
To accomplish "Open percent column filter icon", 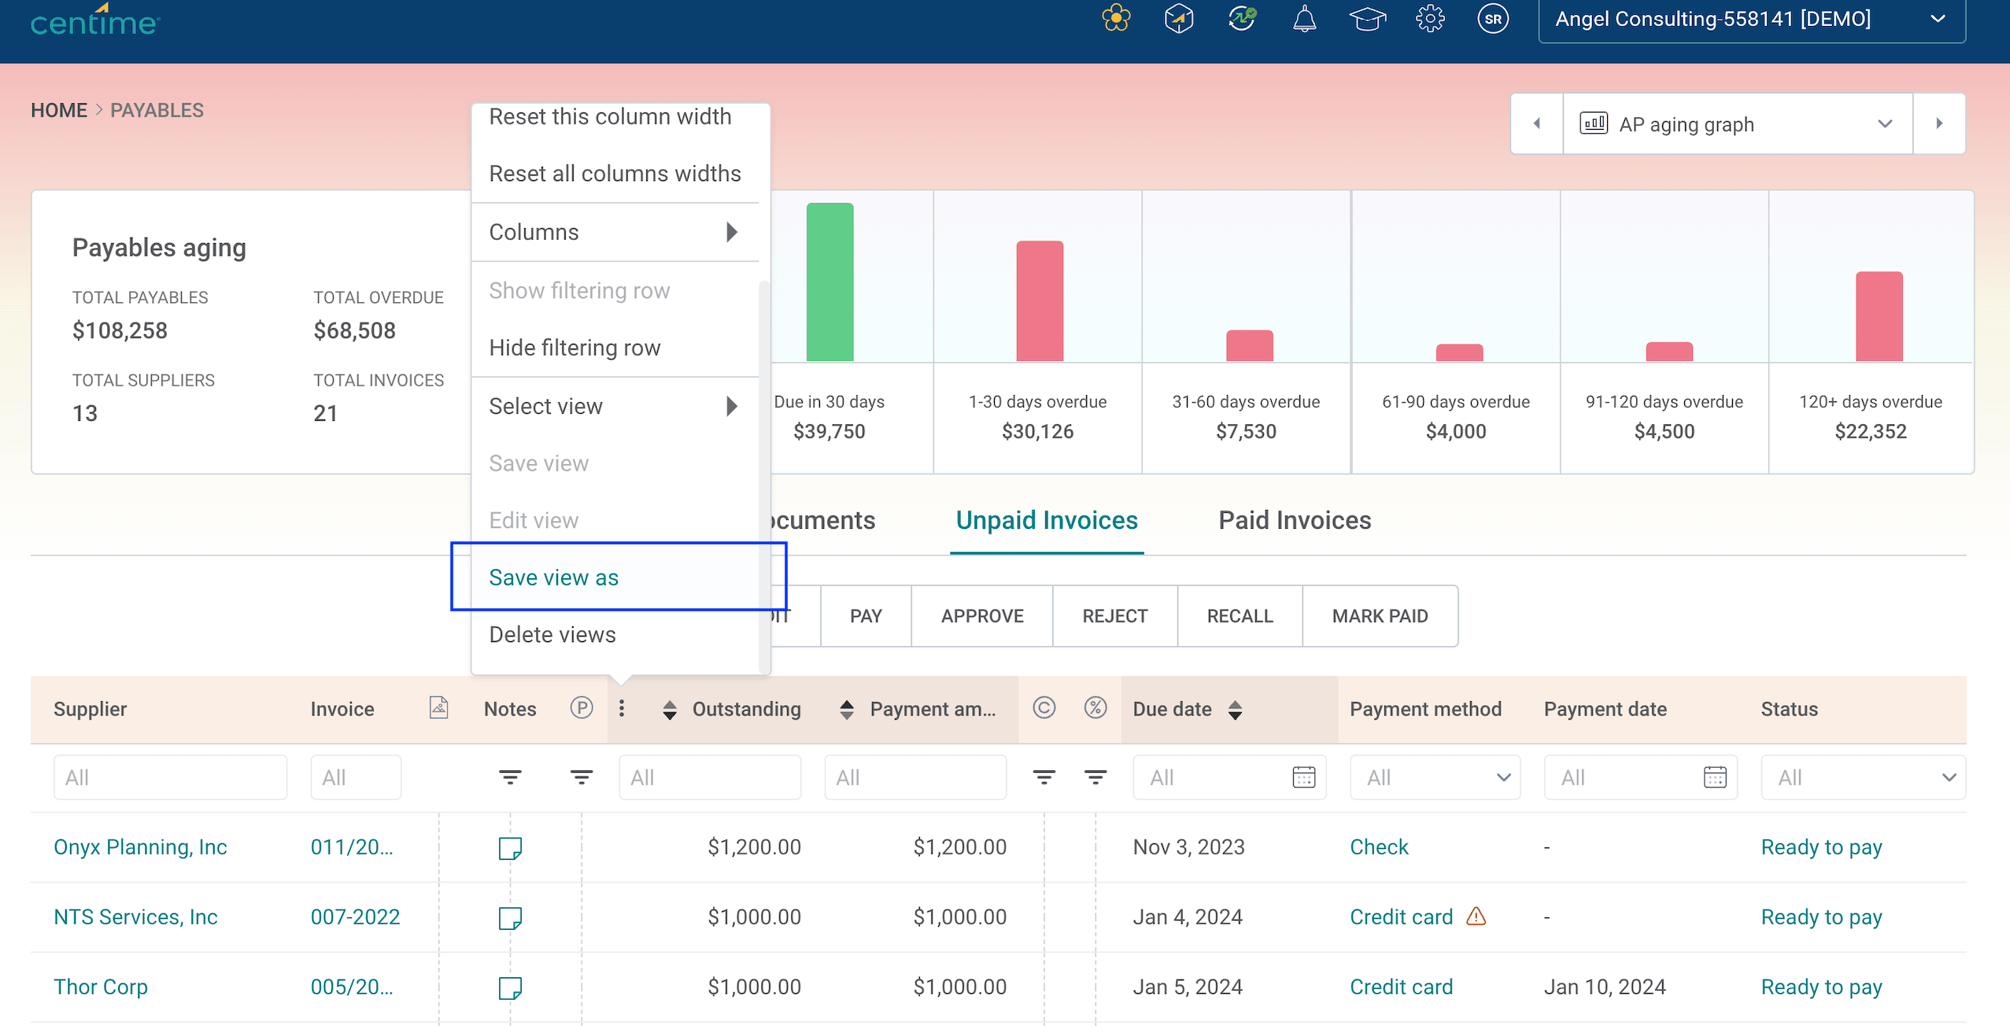I will [1096, 777].
